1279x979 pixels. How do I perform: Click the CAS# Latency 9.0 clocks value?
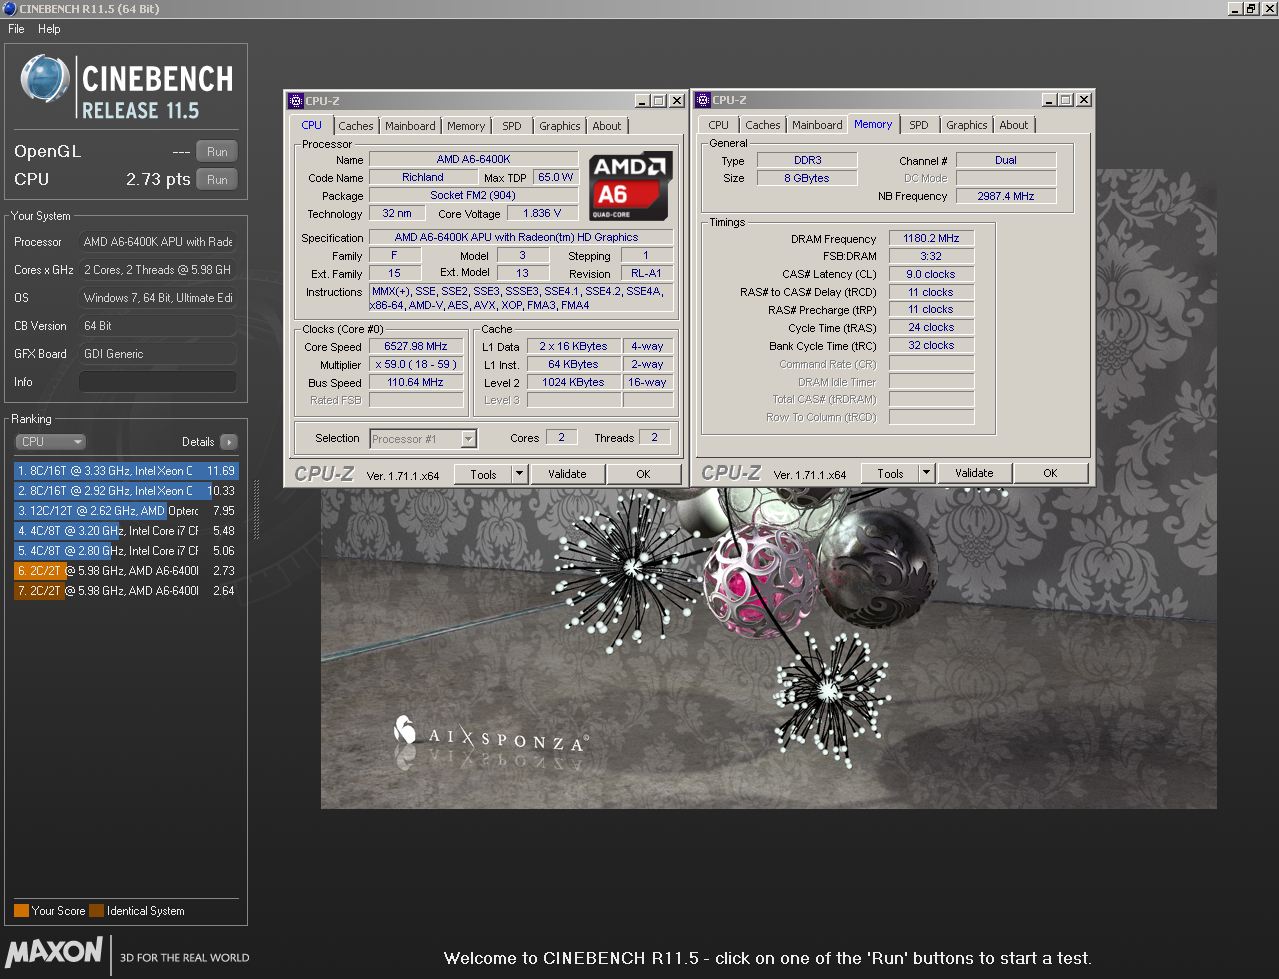click(931, 274)
